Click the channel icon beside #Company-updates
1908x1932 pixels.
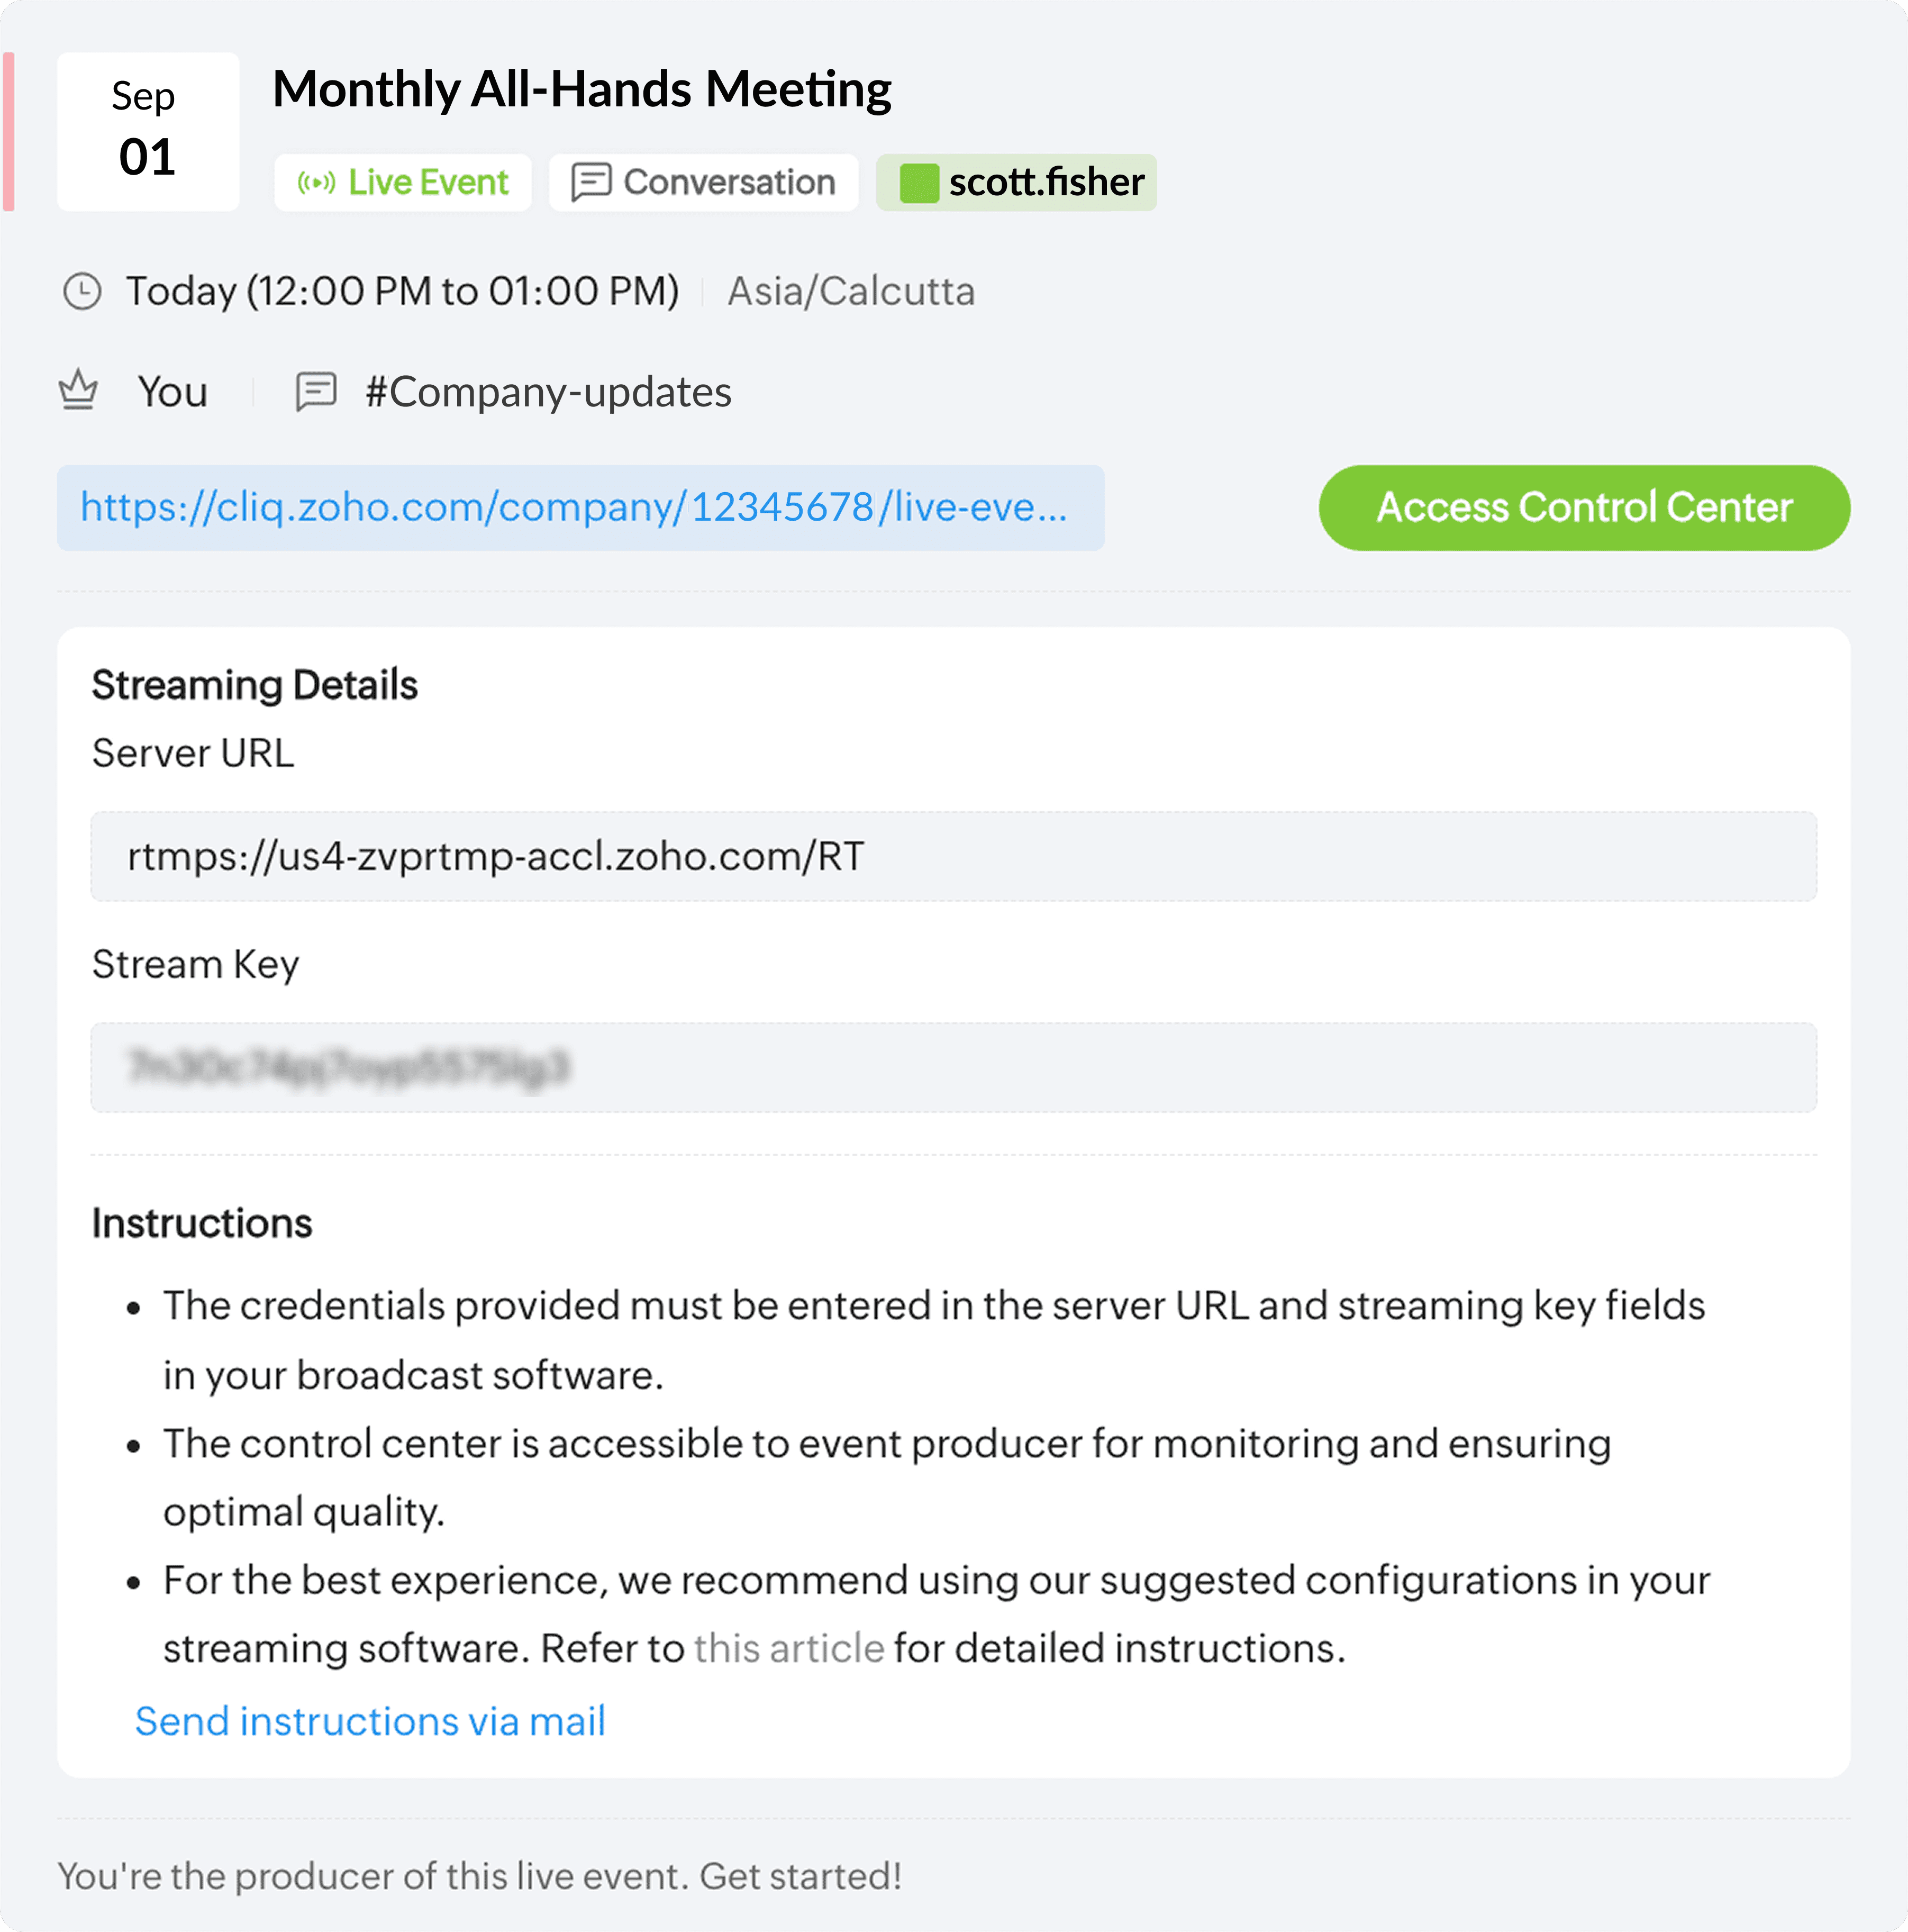(x=316, y=392)
